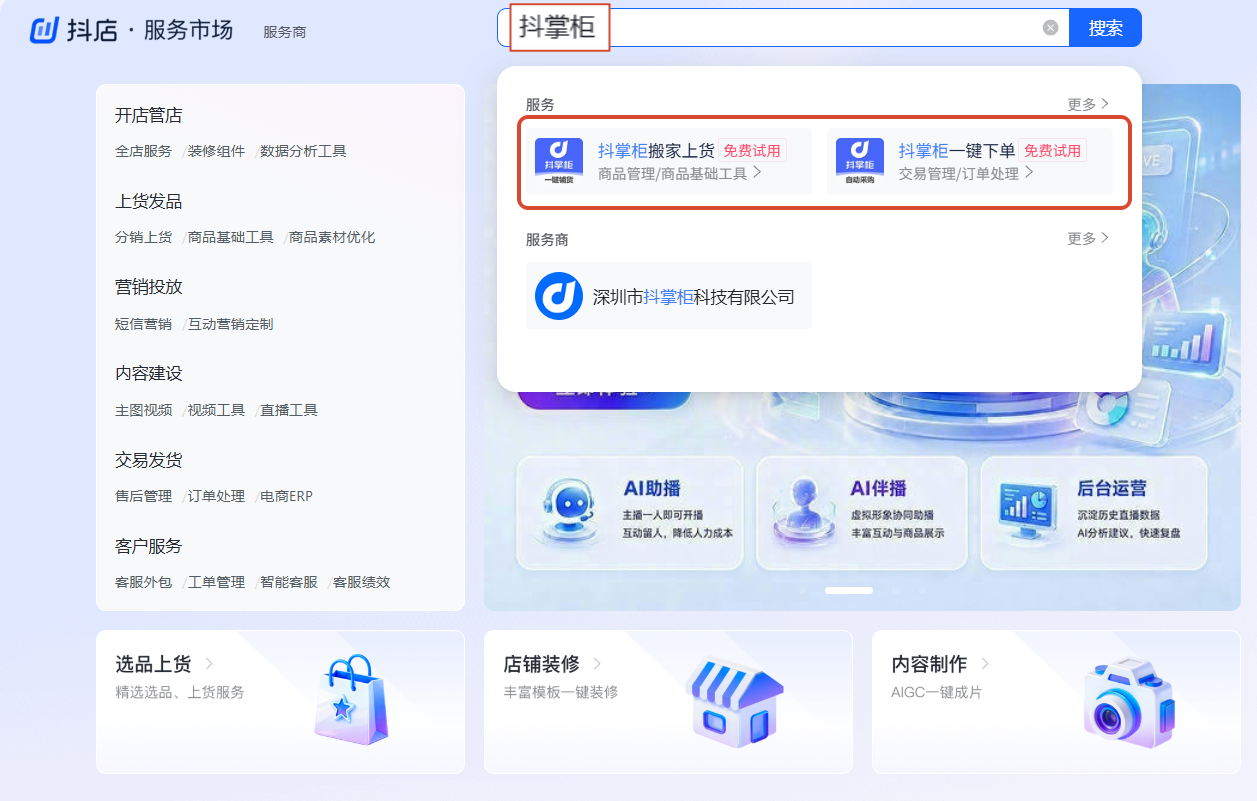Image resolution: width=1257 pixels, height=801 pixels.
Task: Expand 更多 next to 服务 section
Action: (1088, 104)
